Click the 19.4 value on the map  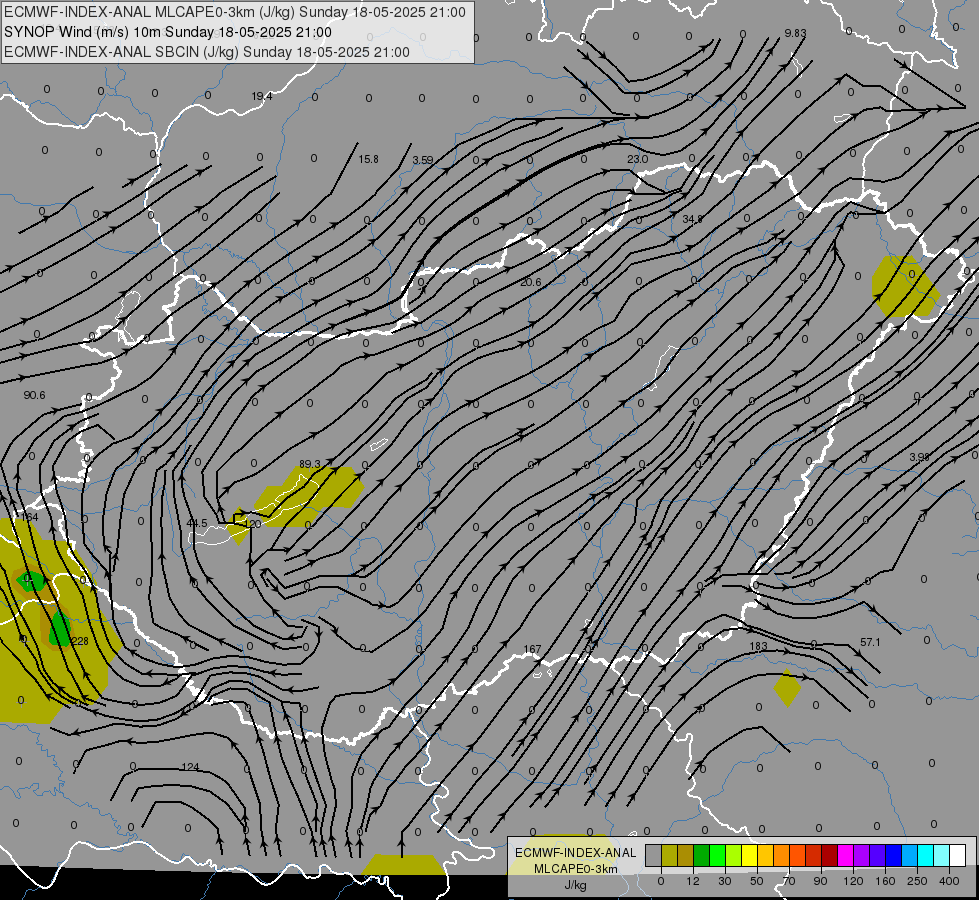tap(262, 96)
